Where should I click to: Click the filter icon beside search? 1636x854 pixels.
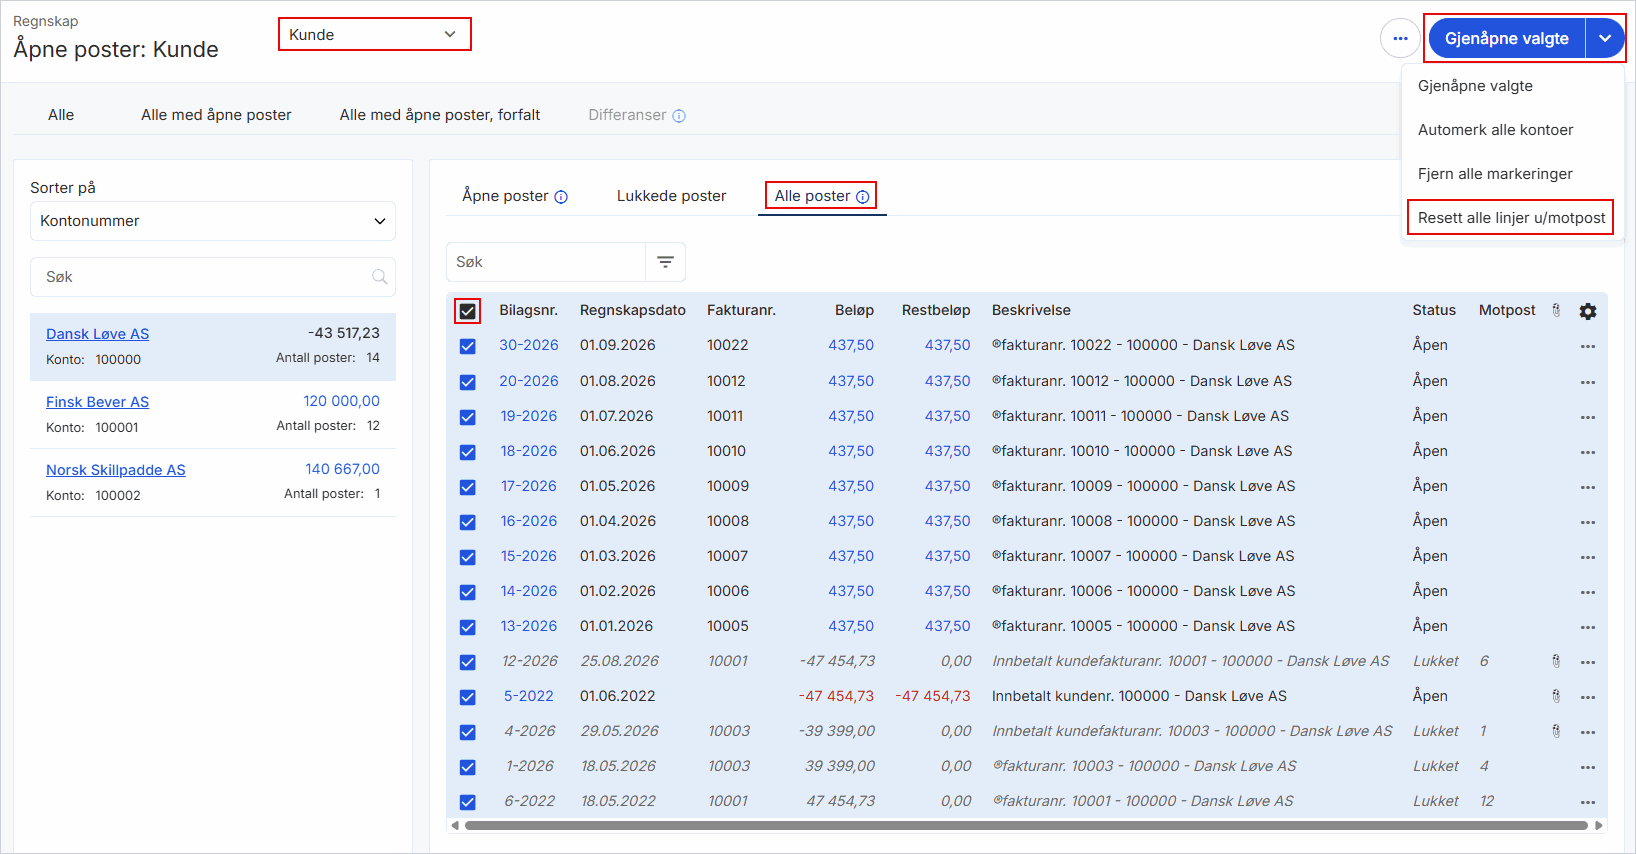click(665, 262)
